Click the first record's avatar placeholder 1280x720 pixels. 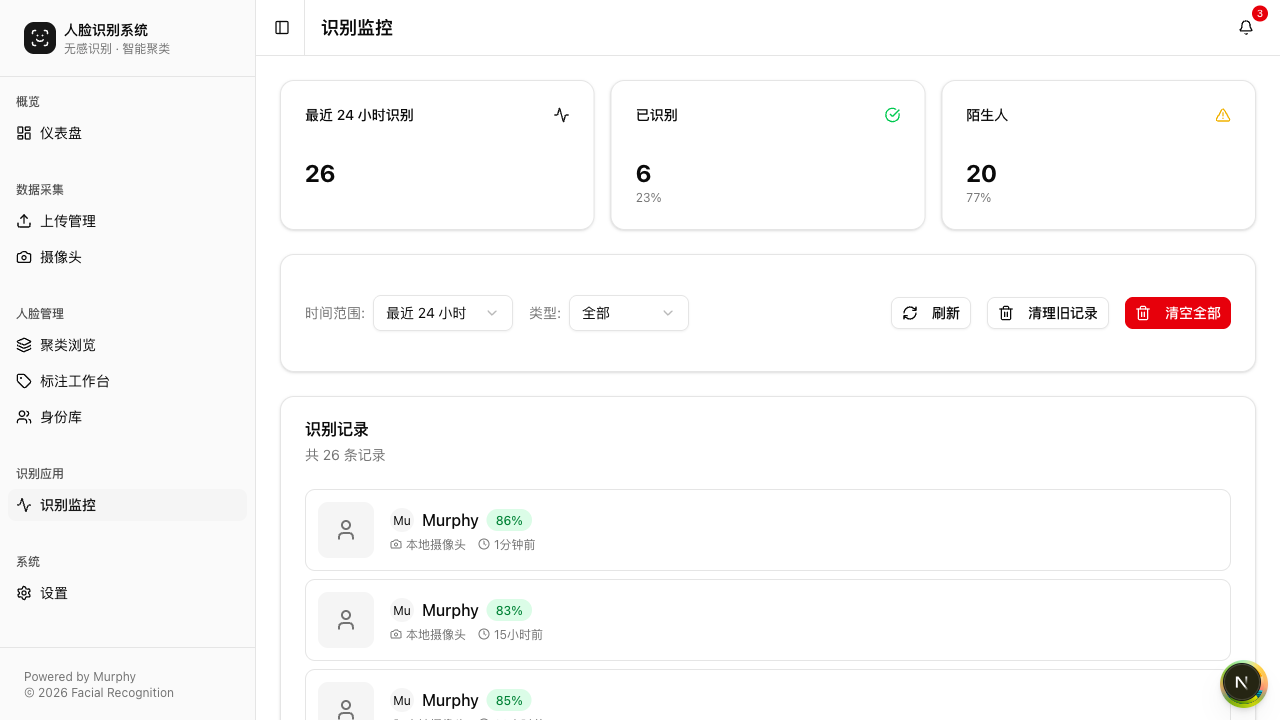click(346, 530)
